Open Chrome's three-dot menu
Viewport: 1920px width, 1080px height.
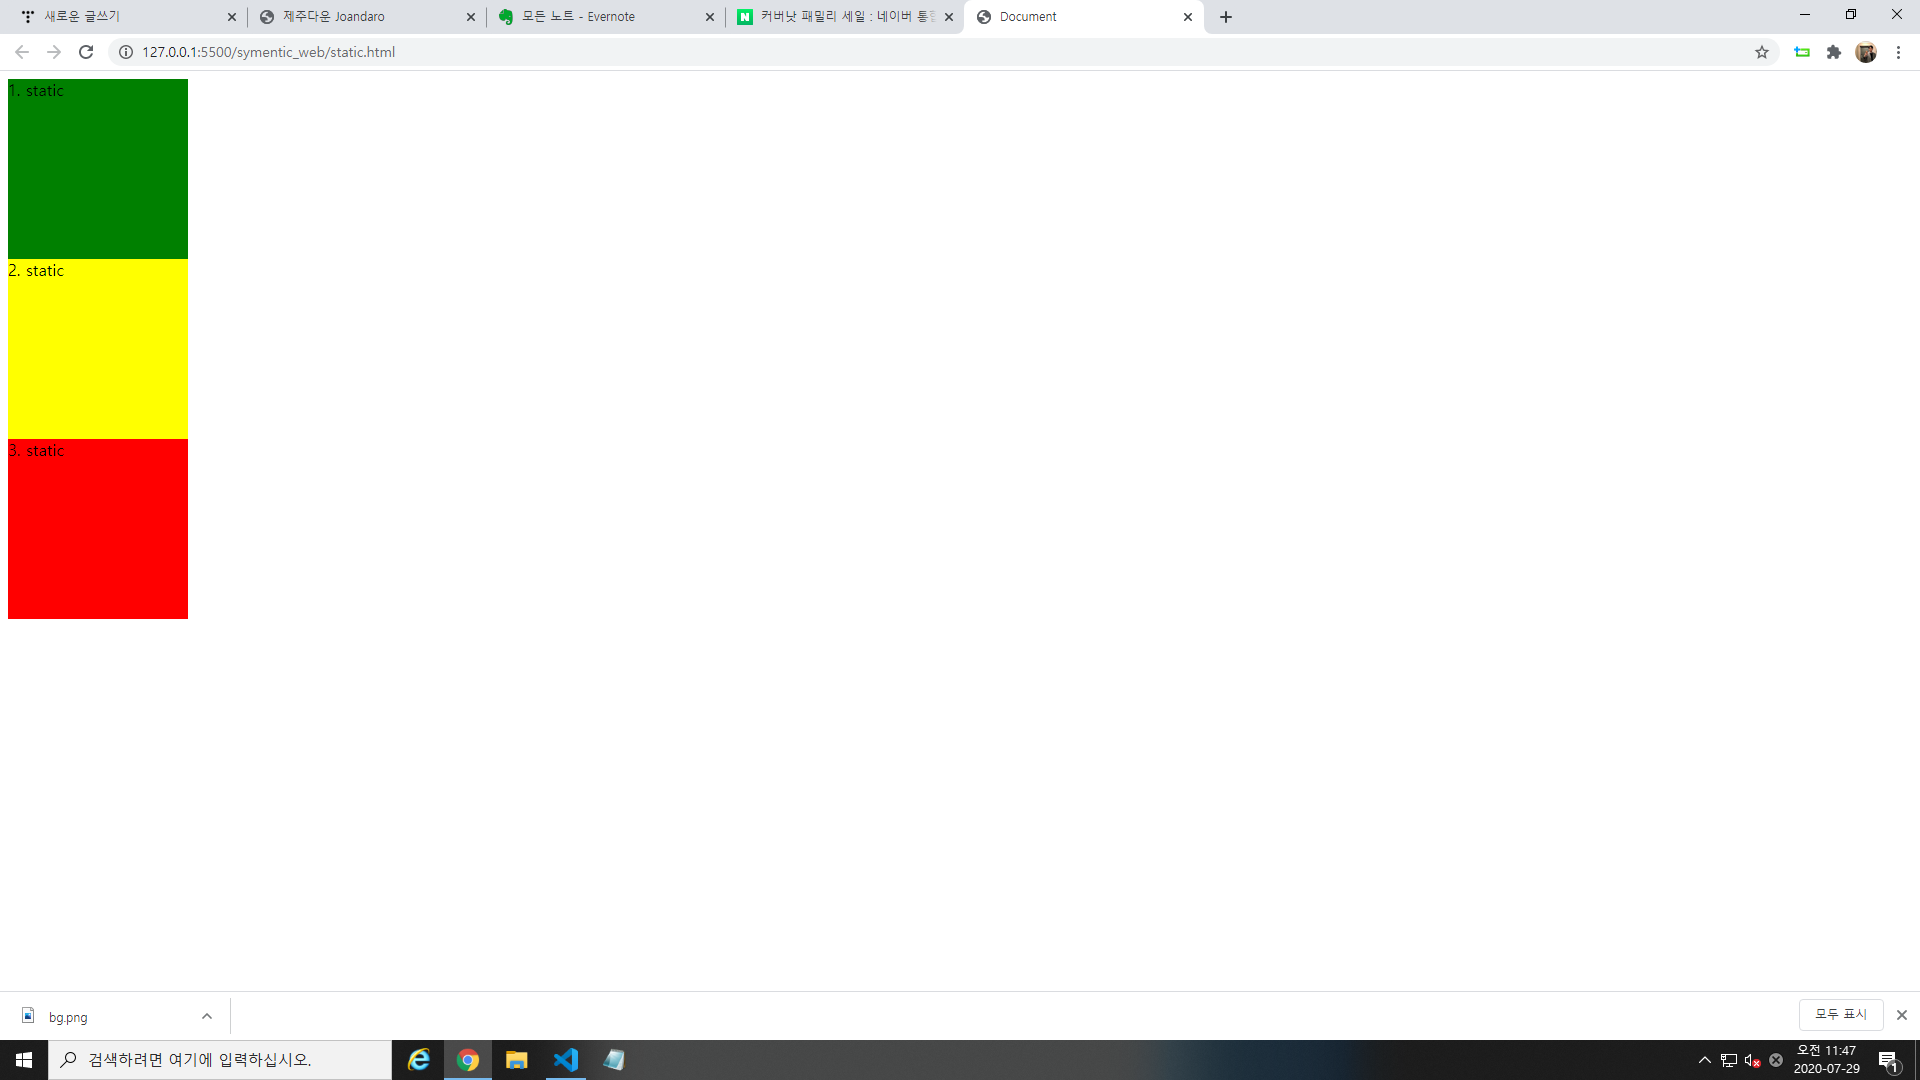coord(1898,52)
